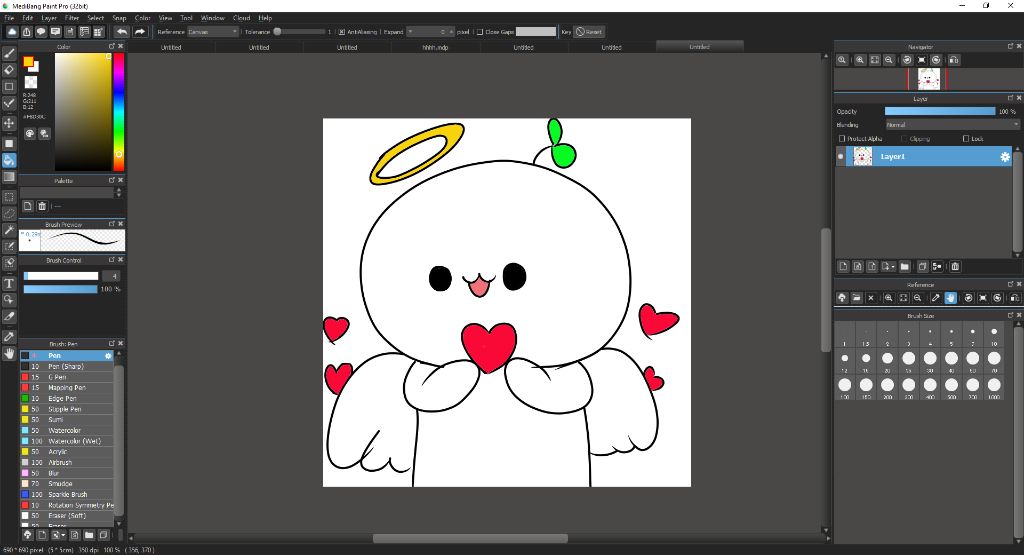Add a layer folder in the Layer panel
The image size is (1024, 555).
coord(904,266)
